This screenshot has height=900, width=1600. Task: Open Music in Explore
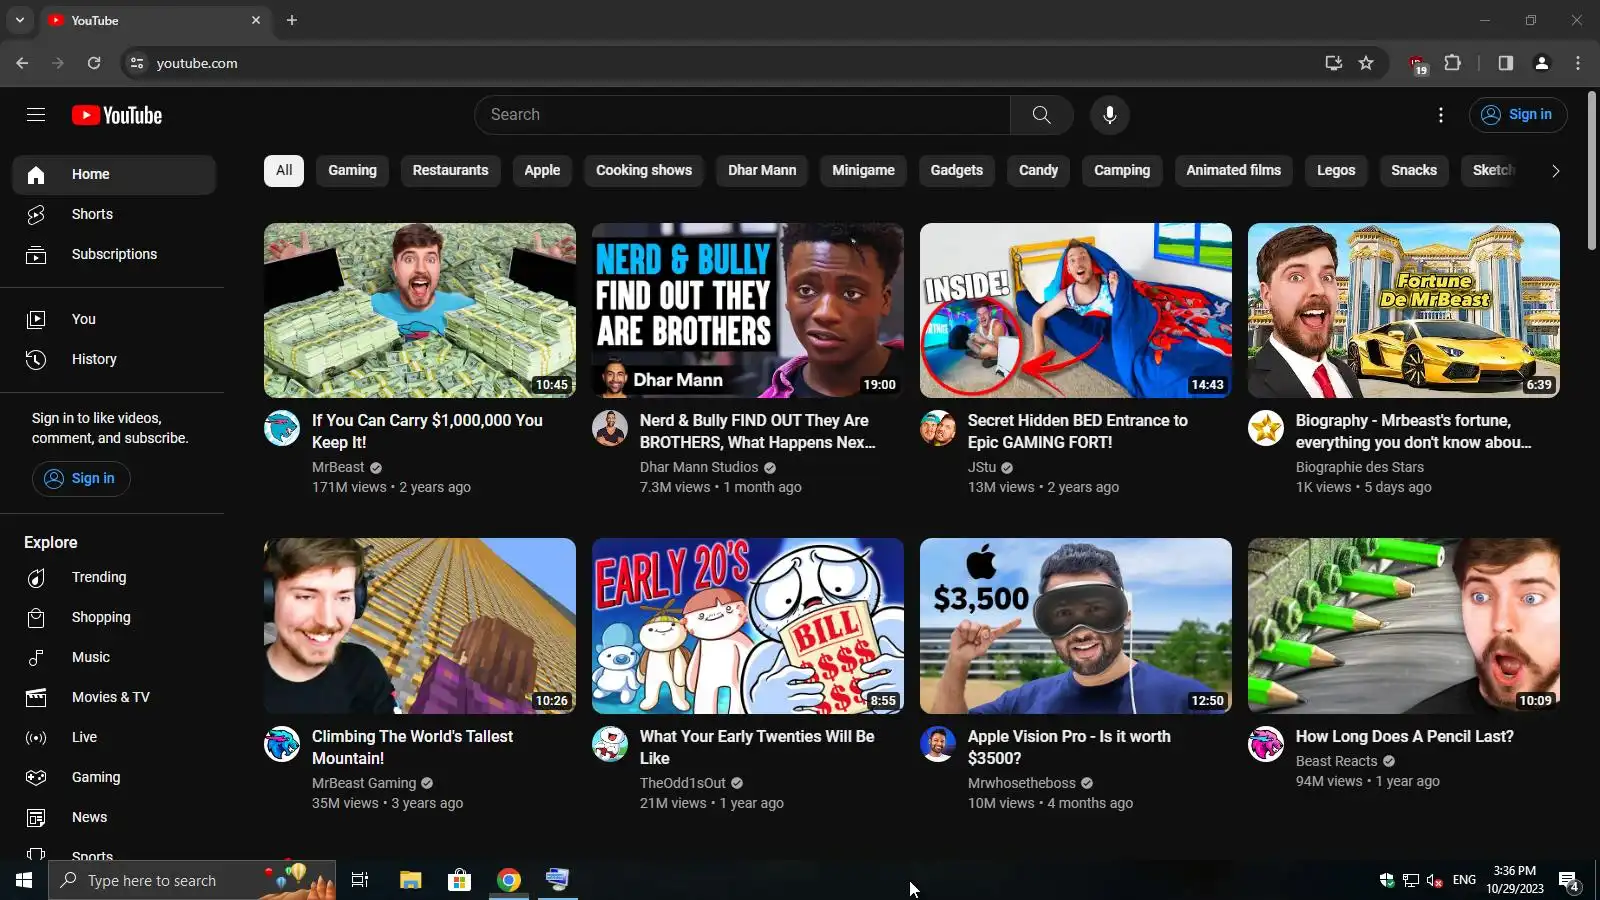click(x=114, y=657)
